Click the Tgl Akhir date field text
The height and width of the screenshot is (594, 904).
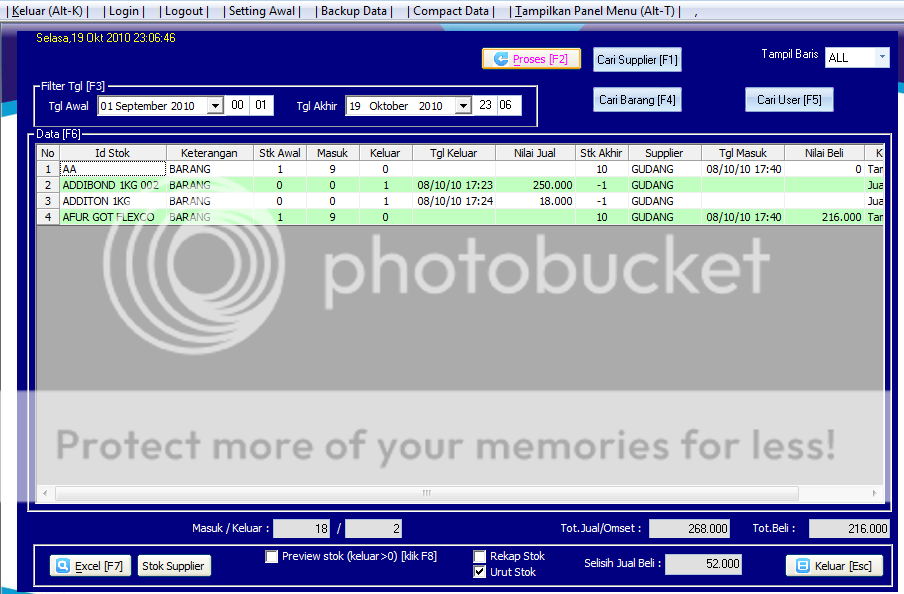click(x=396, y=106)
